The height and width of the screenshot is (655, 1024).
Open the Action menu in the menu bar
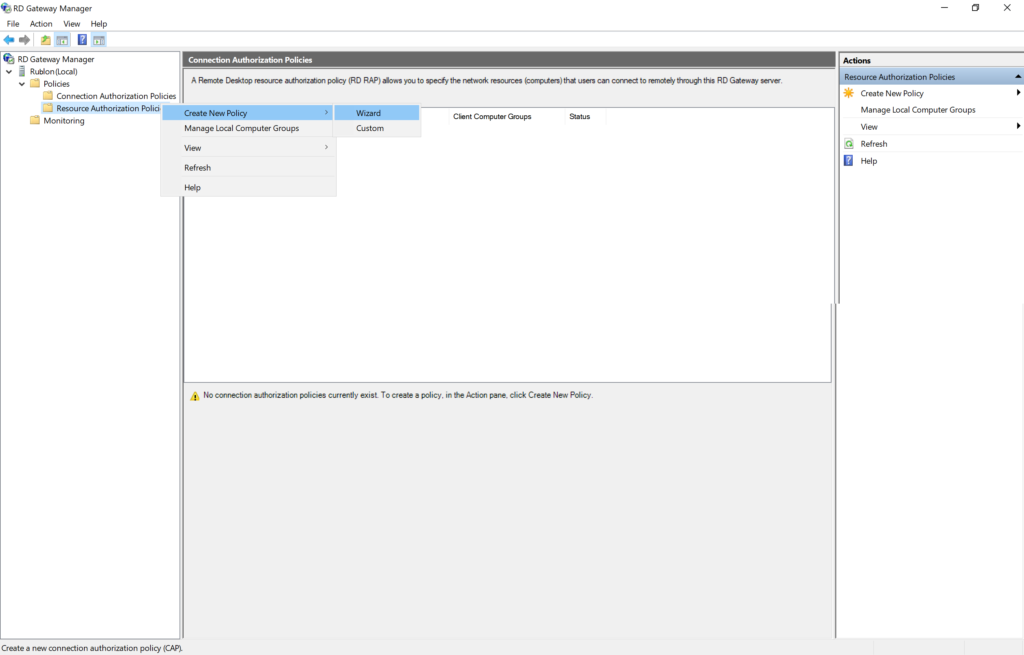click(x=40, y=23)
